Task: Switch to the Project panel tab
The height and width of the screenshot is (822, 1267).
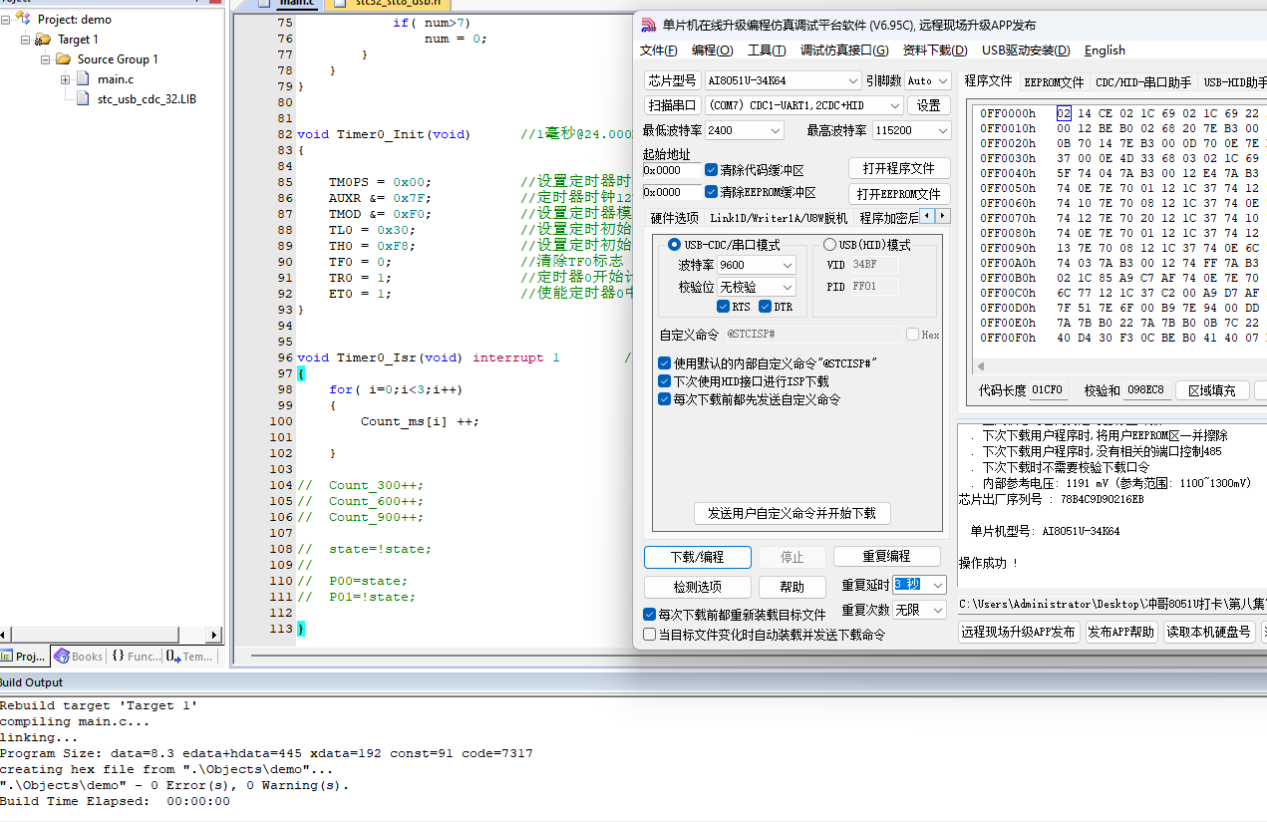Action: point(24,656)
